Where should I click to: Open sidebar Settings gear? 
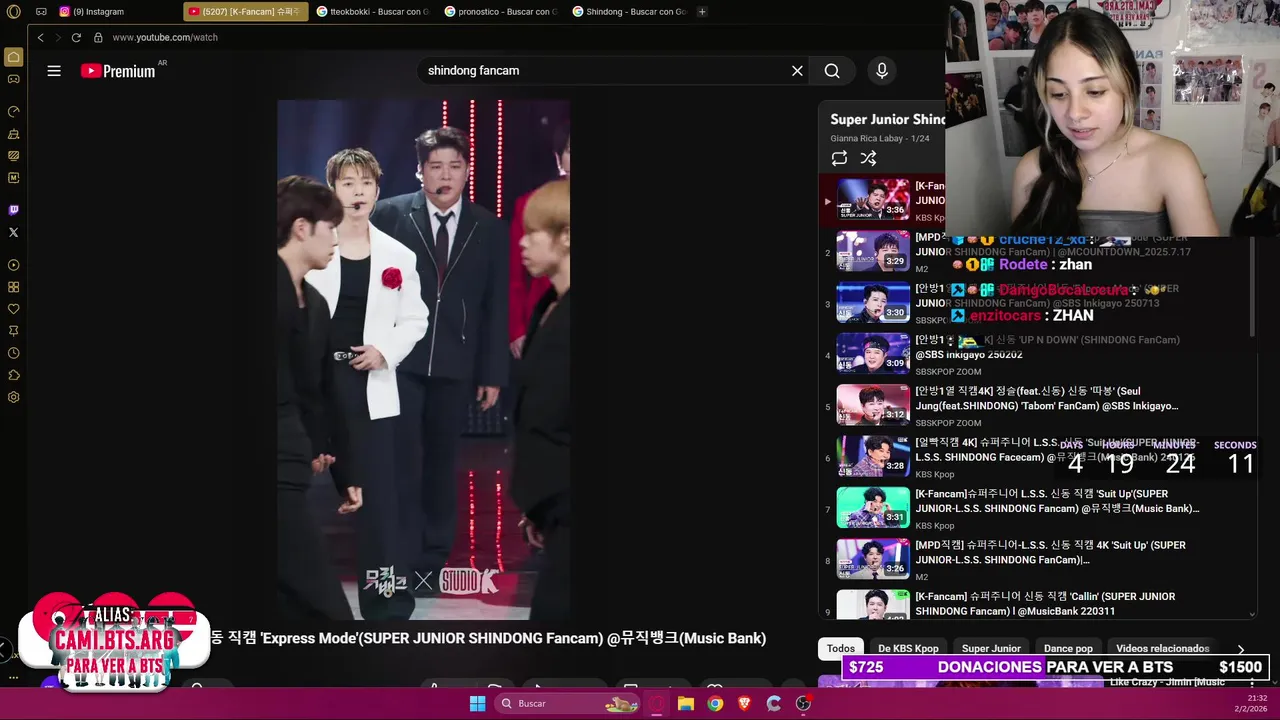pyautogui.click(x=13, y=397)
